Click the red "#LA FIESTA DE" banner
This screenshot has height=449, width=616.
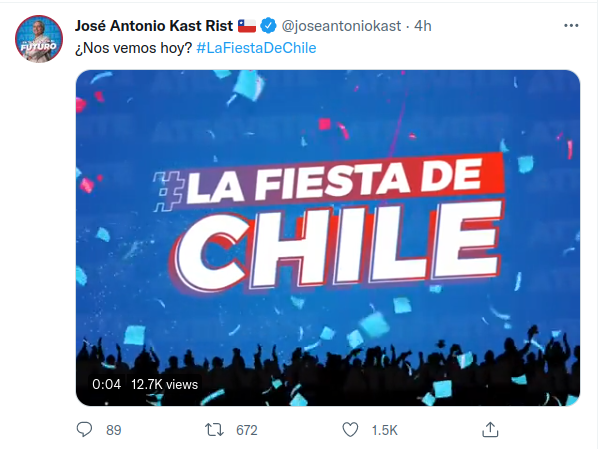[x=330, y=185]
